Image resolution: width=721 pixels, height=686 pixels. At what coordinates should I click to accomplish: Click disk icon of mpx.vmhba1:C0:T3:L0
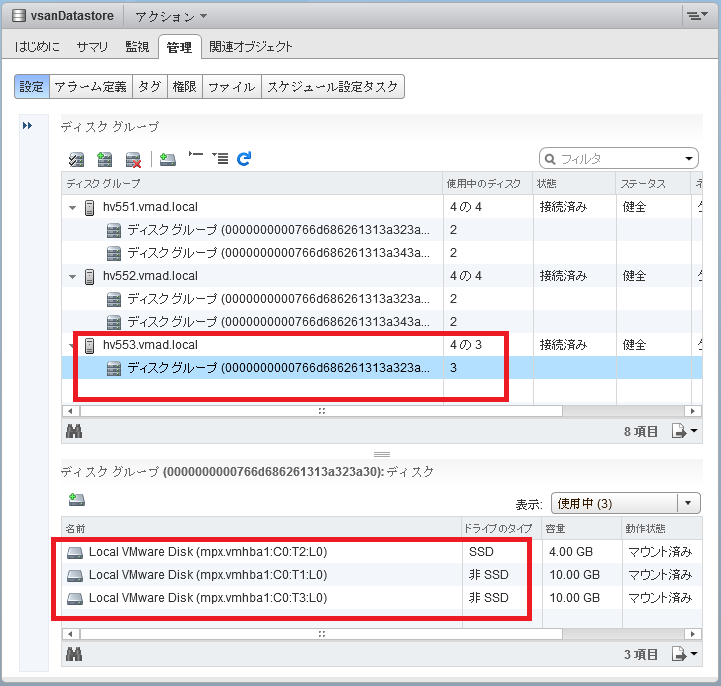tap(75, 598)
